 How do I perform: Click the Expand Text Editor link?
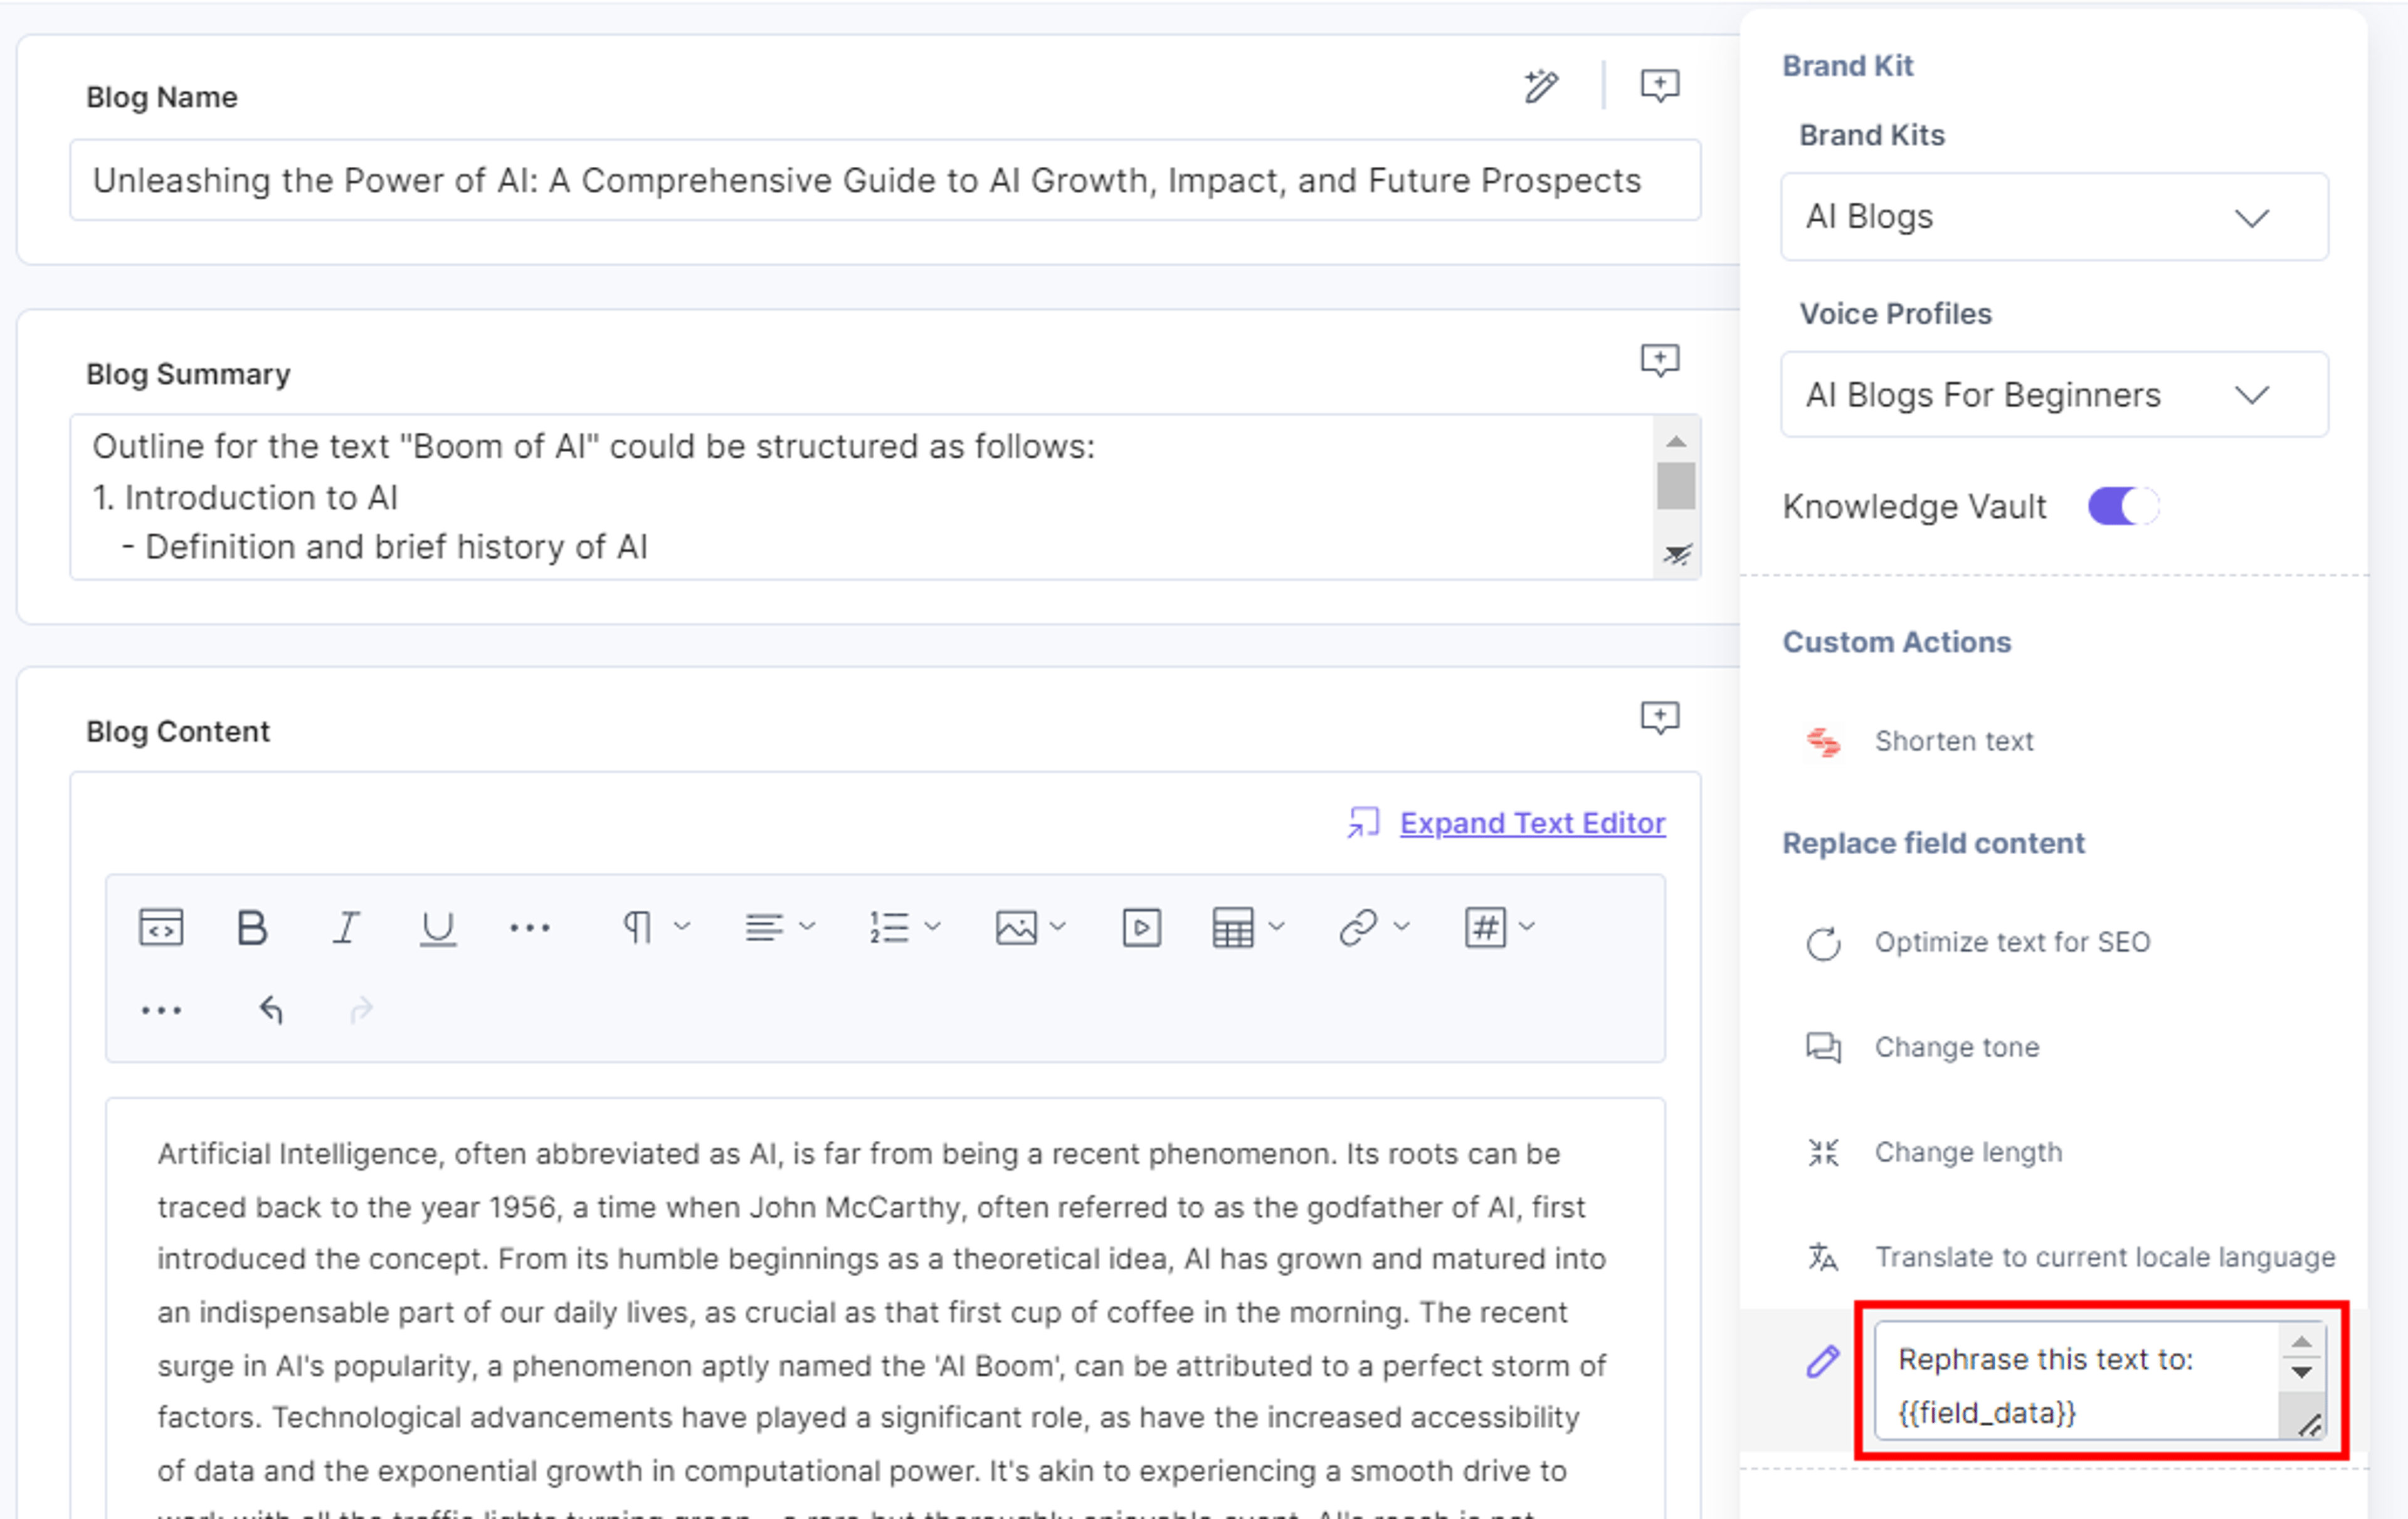[1532, 823]
